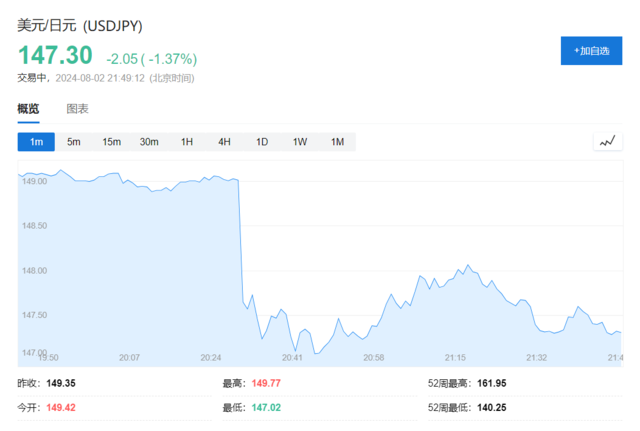Click the 52周最高 161.95 value
This screenshot has width=640, height=431.
[x=492, y=383]
